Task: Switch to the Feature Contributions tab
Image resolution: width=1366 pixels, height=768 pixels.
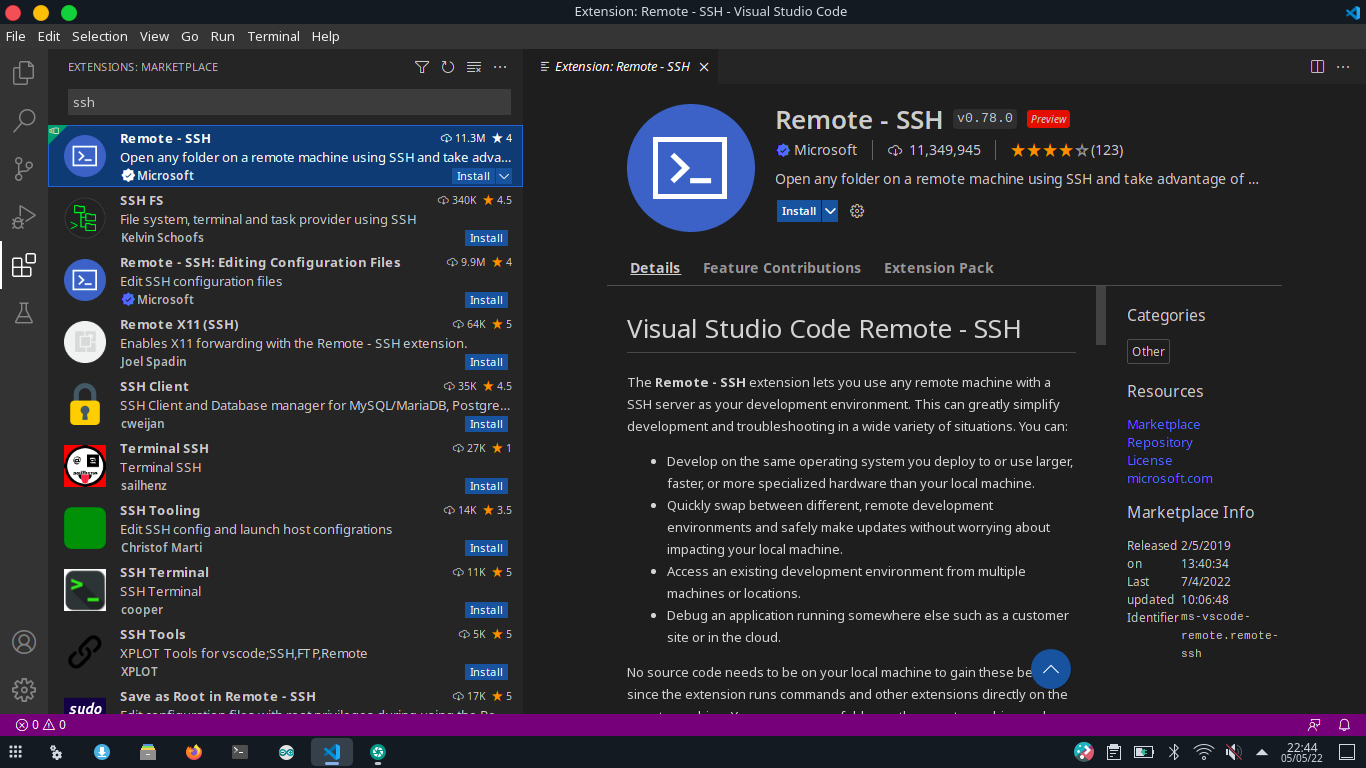Action: coord(782,268)
